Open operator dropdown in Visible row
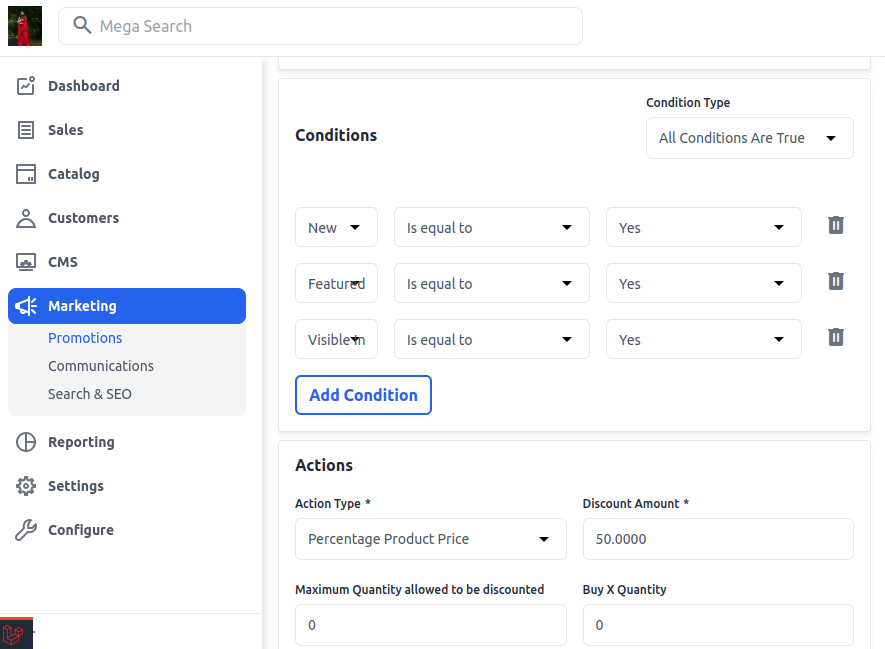The width and height of the screenshot is (885, 649). point(492,339)
